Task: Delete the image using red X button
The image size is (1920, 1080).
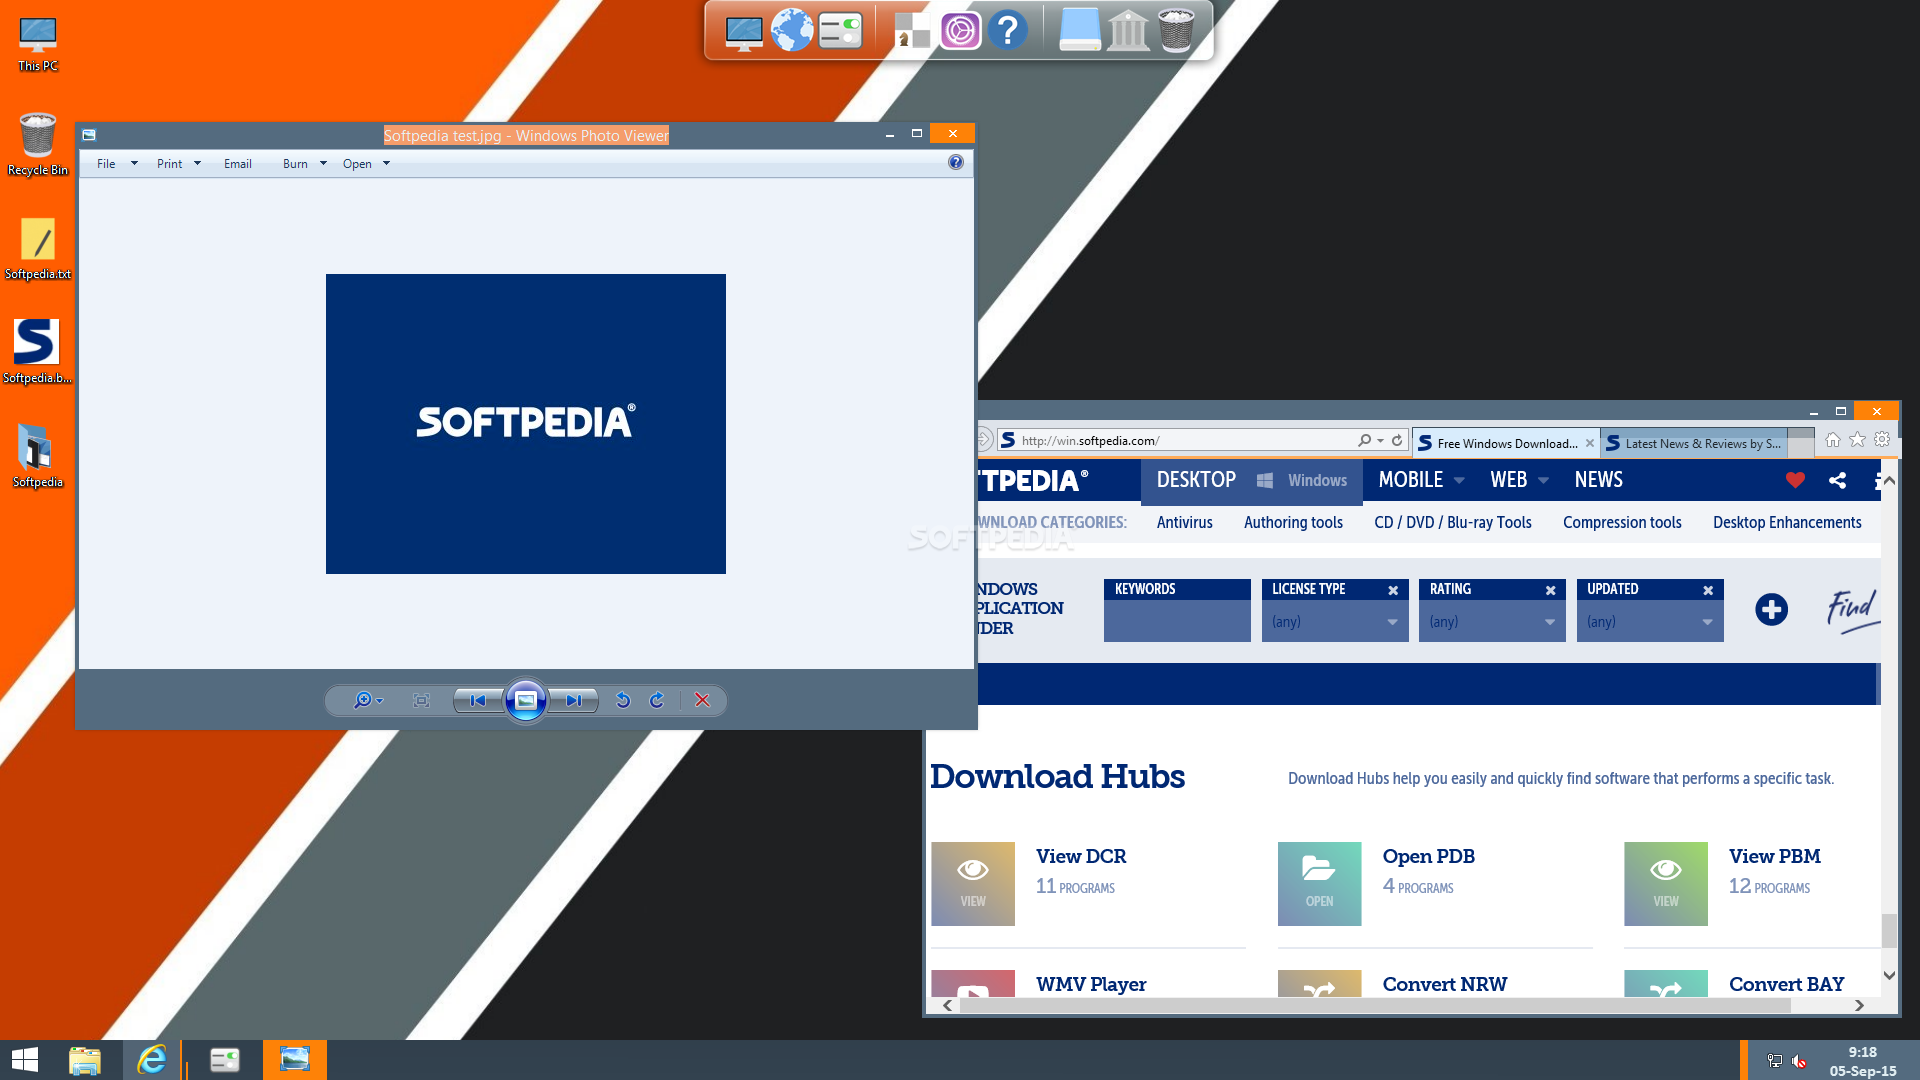Action: tap(703, 701)
